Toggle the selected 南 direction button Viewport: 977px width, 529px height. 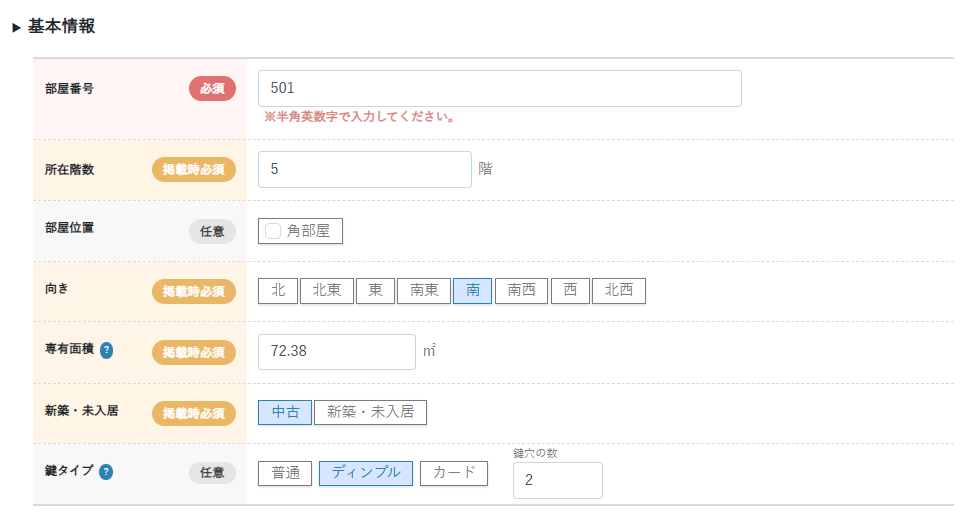[472, 291]
